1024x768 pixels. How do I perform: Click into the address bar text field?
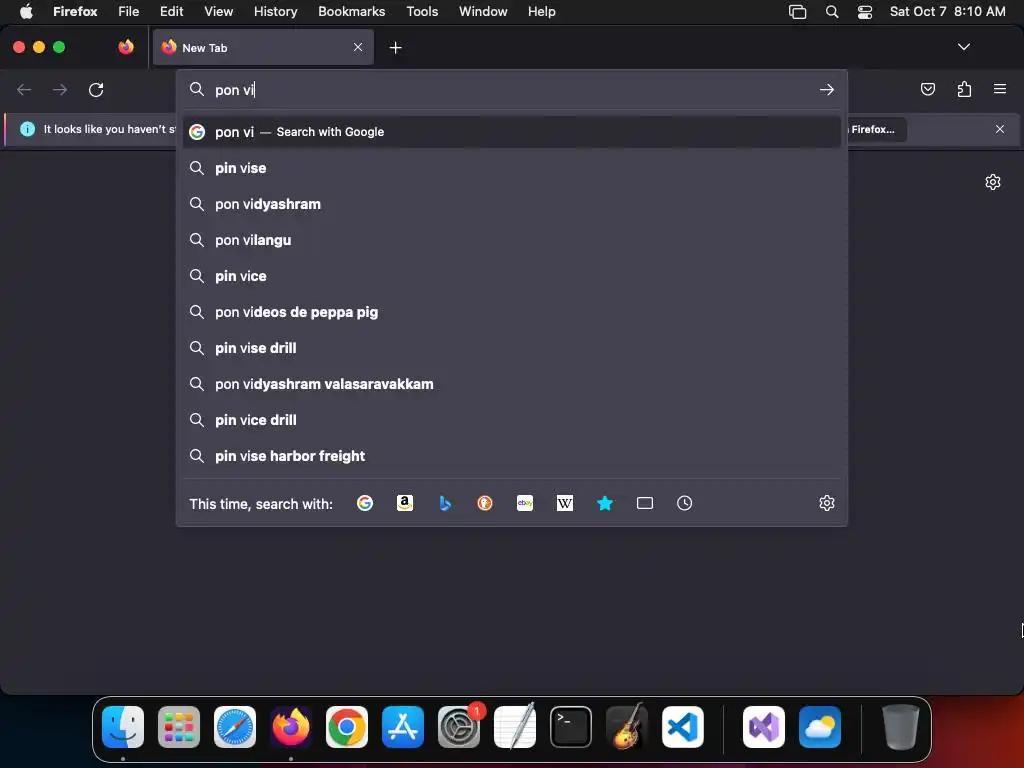tap(513, 89)
